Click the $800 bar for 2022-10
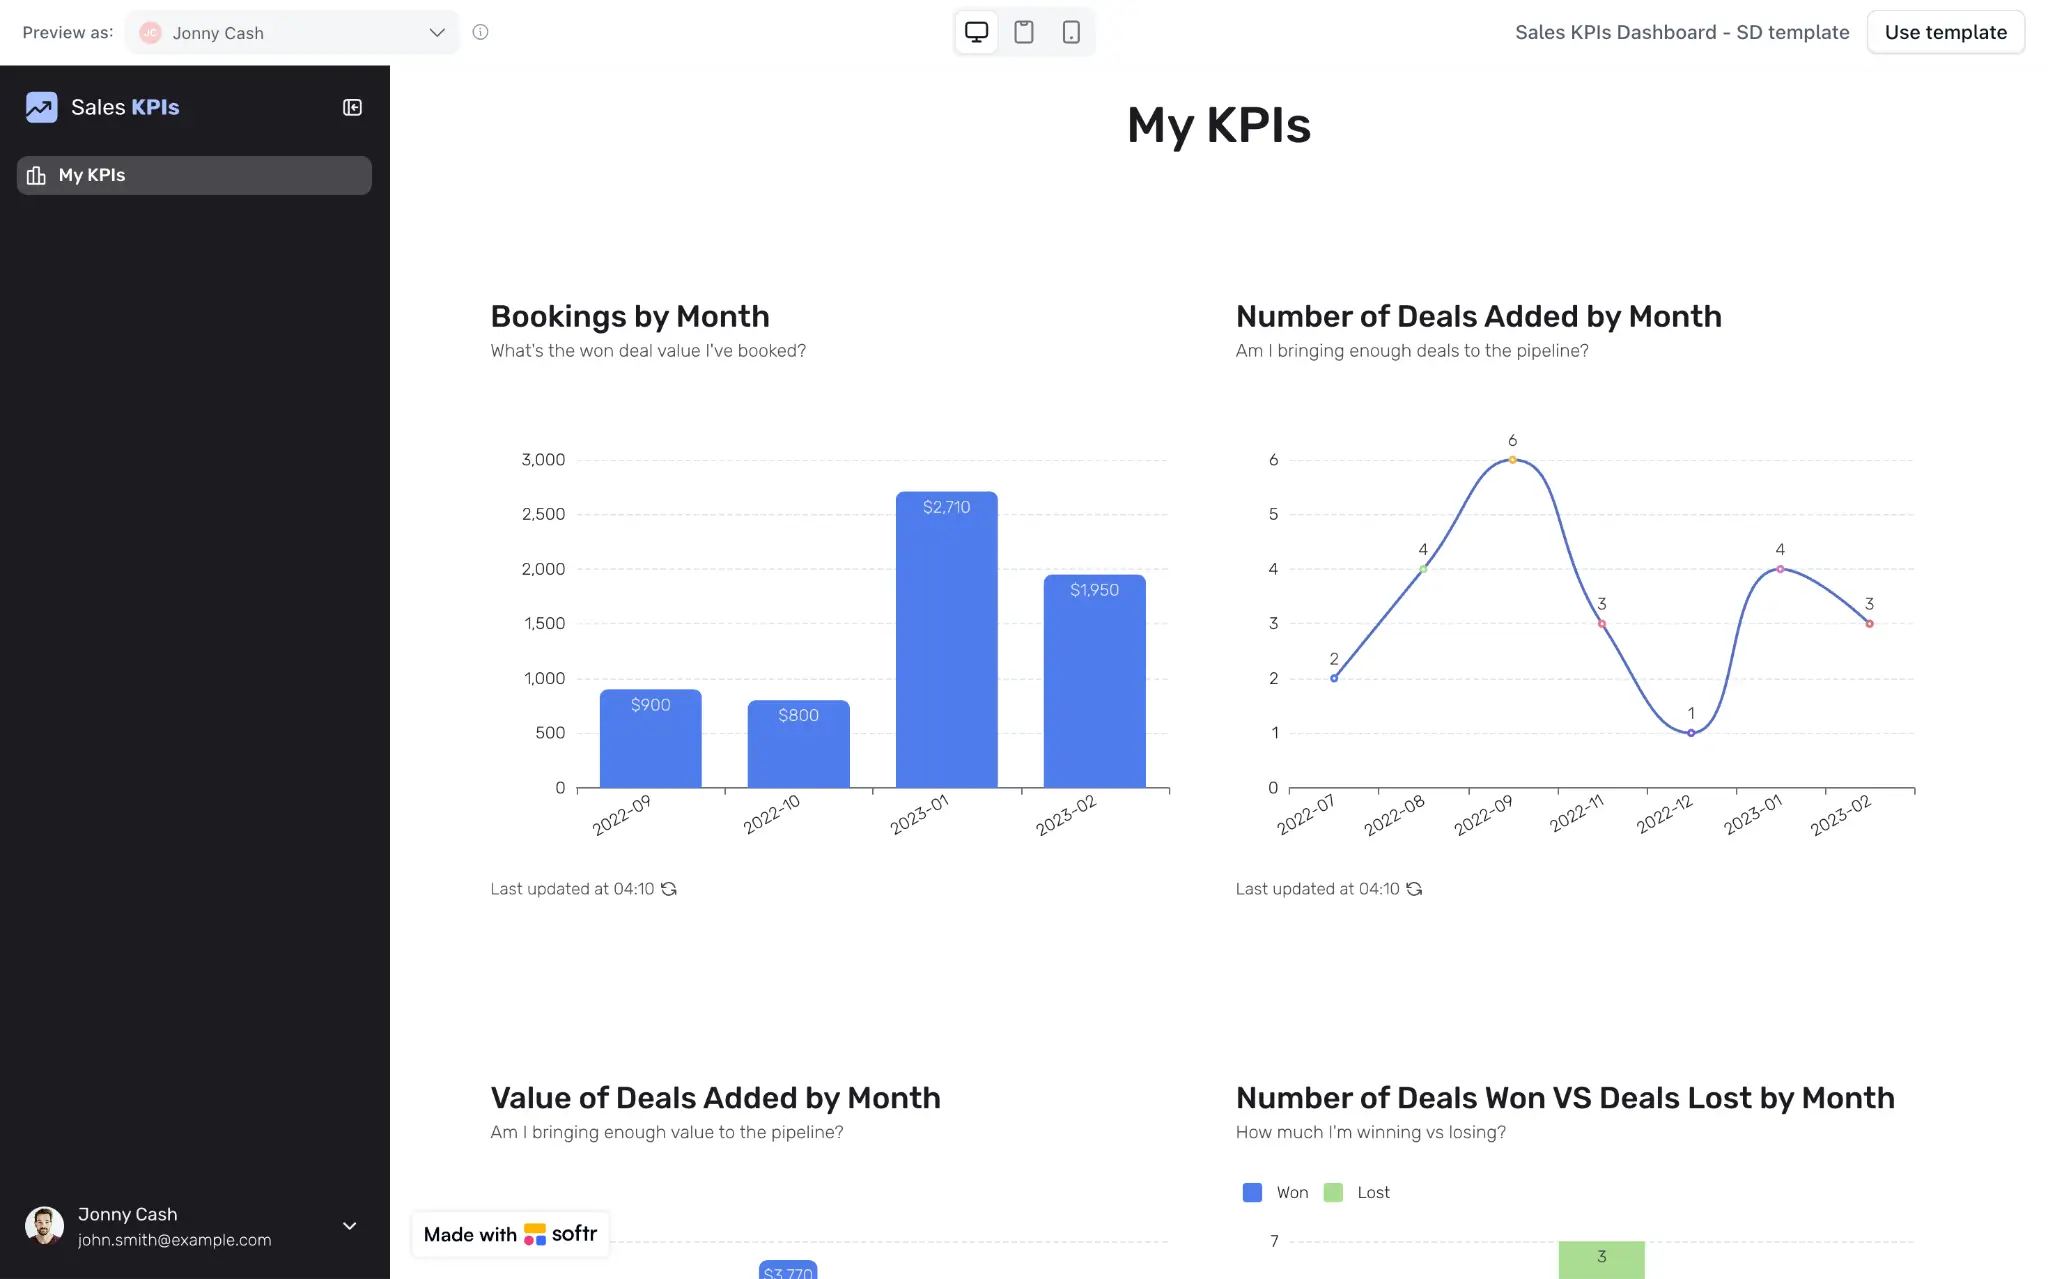 (798, 744)
